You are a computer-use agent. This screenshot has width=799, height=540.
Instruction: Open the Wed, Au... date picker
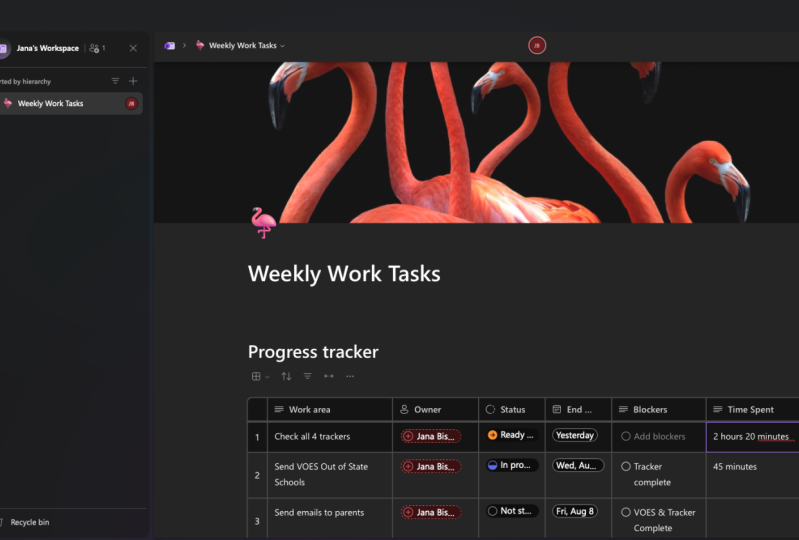tap(578, 465)
